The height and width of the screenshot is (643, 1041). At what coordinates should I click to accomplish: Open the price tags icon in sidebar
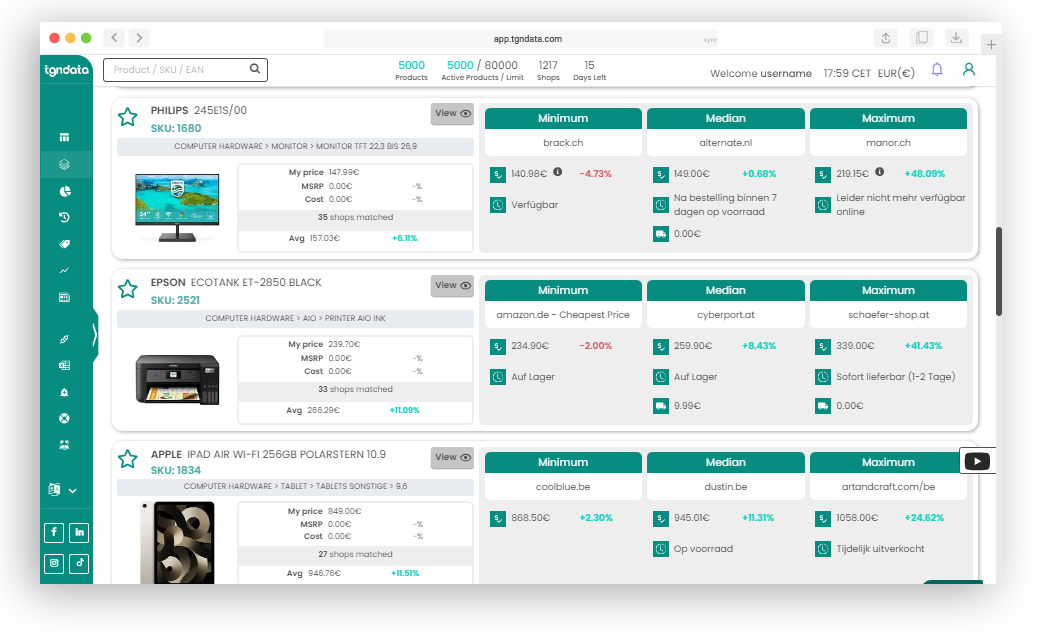[x=64, y=244]
